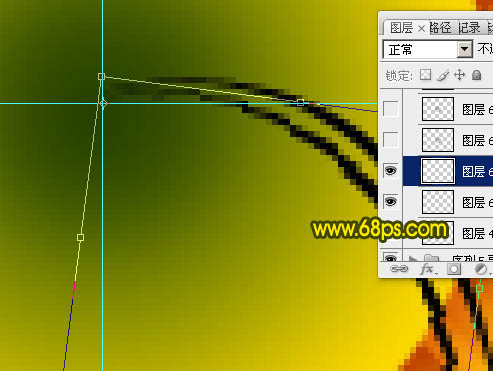
Task: Open the 正常 blend mode dropdown arrow
Action: coord(465,50)
